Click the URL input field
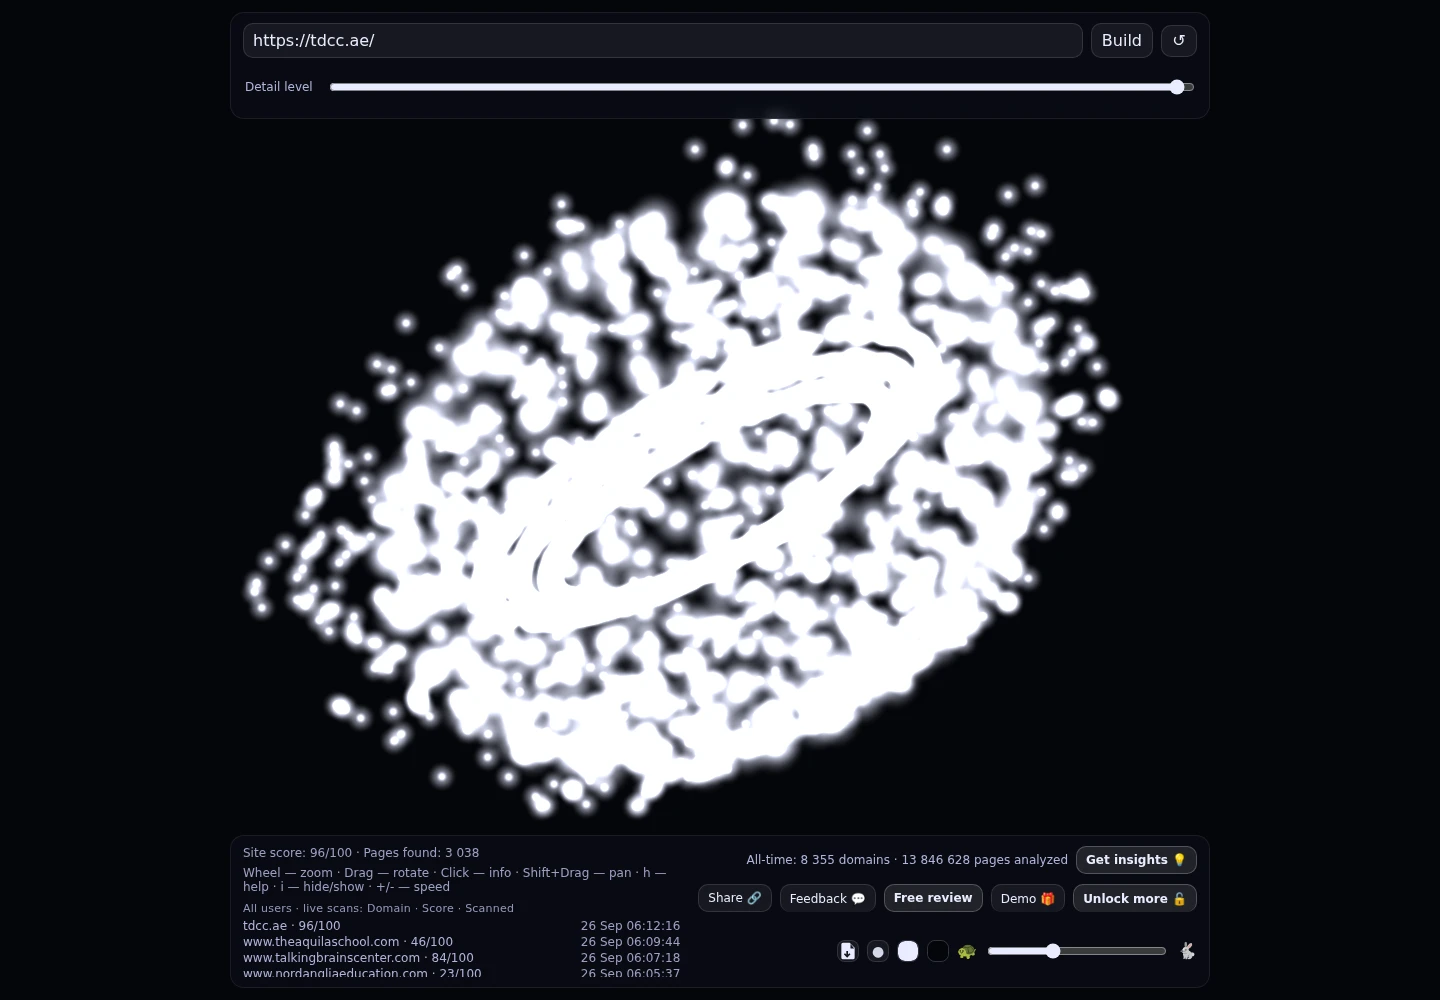 (x=662, y=41)
